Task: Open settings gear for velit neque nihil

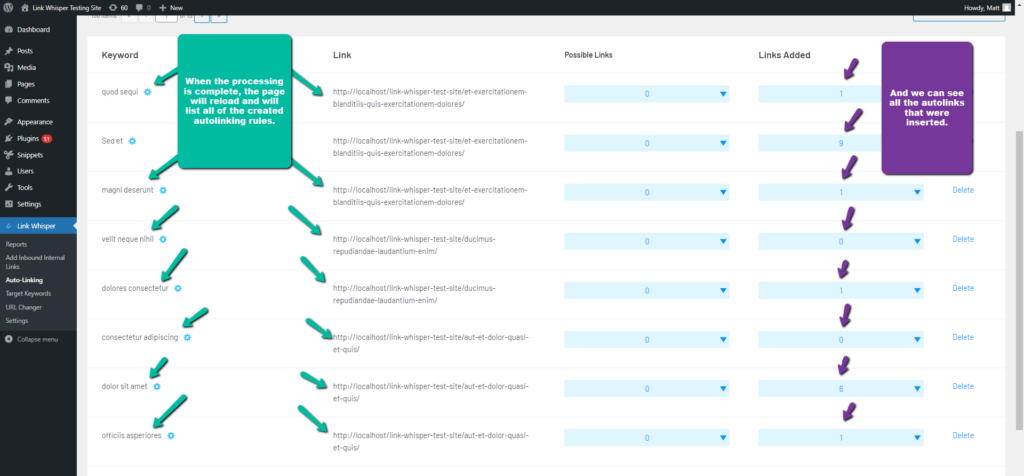Action: tap(163, 239)
